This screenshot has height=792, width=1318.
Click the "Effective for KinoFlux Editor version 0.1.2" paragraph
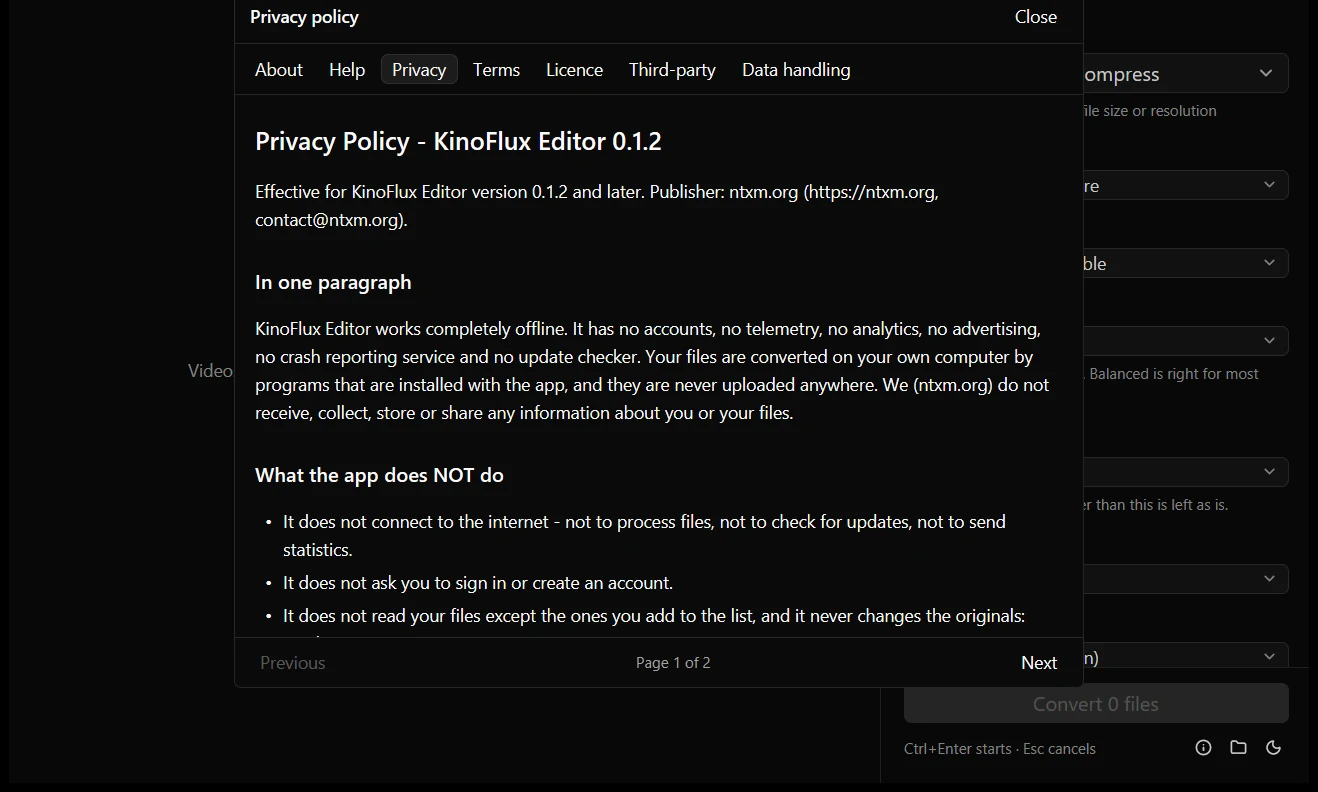tap(597, 206)
